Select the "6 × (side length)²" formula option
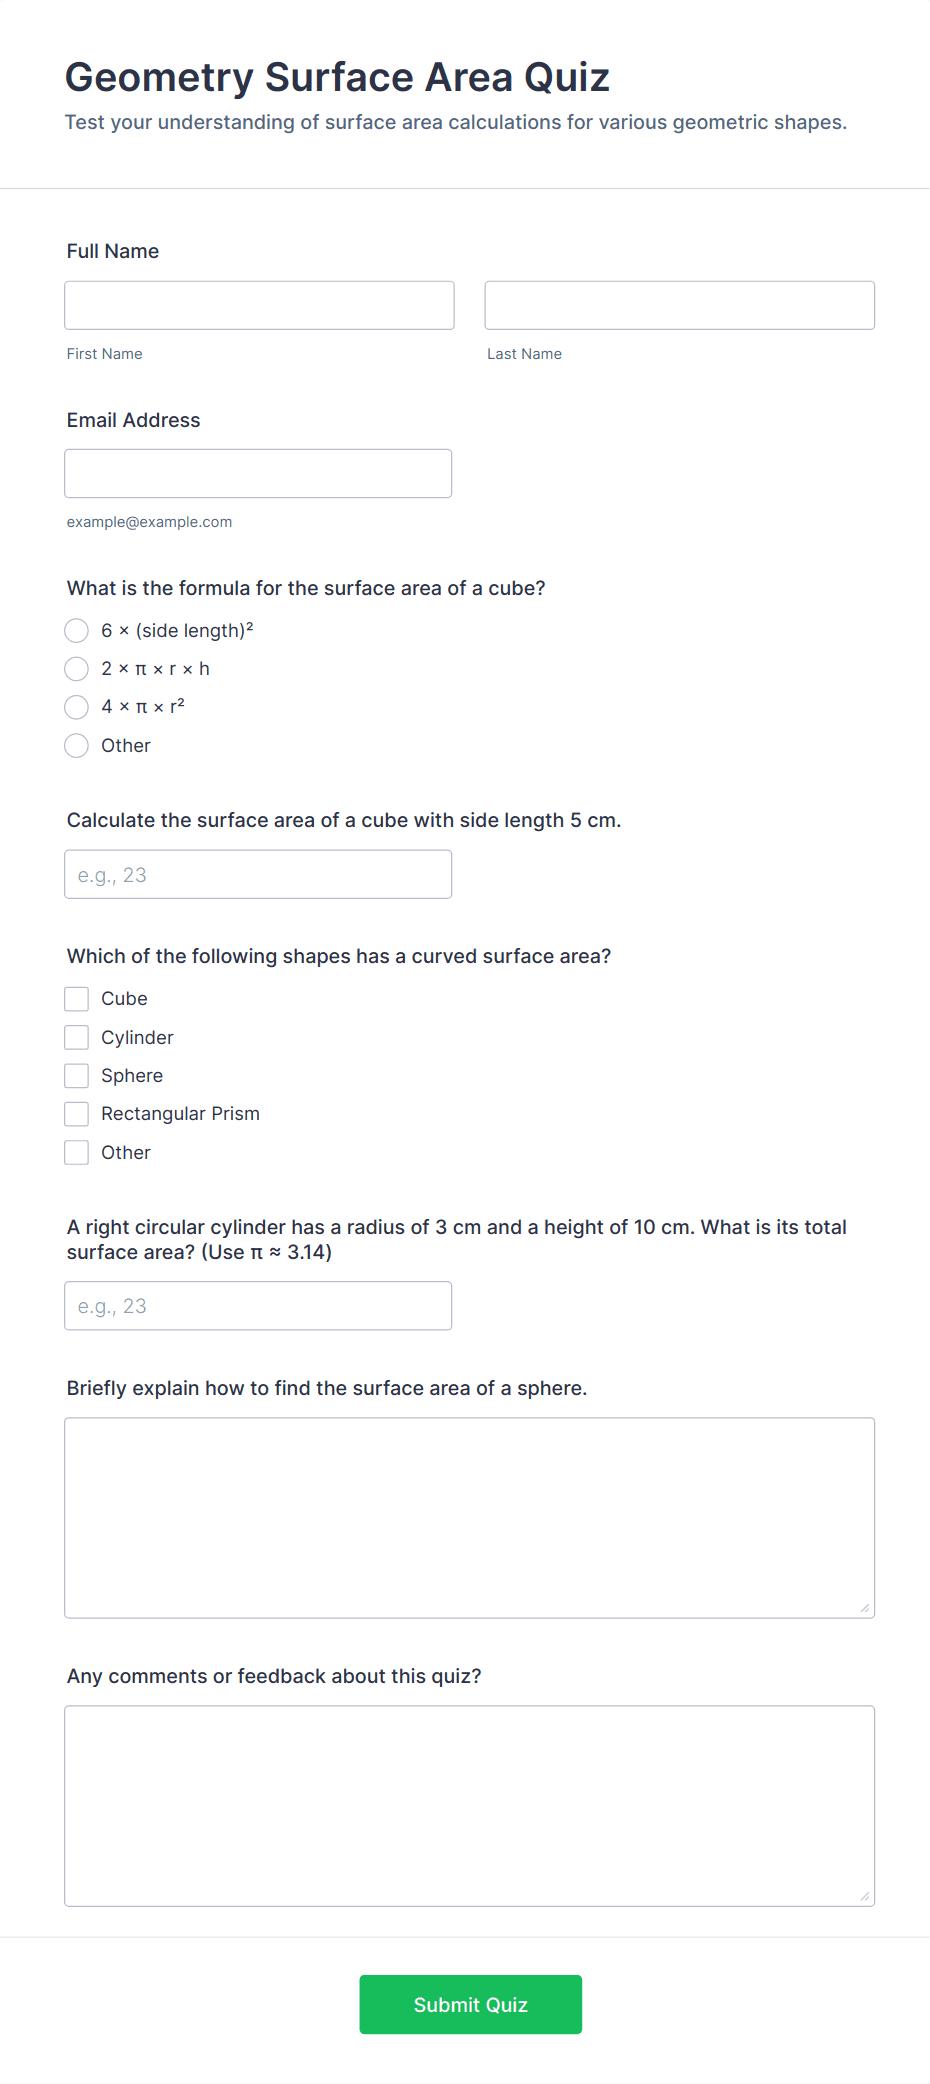Screen dimensions: 930x2084 76,630
